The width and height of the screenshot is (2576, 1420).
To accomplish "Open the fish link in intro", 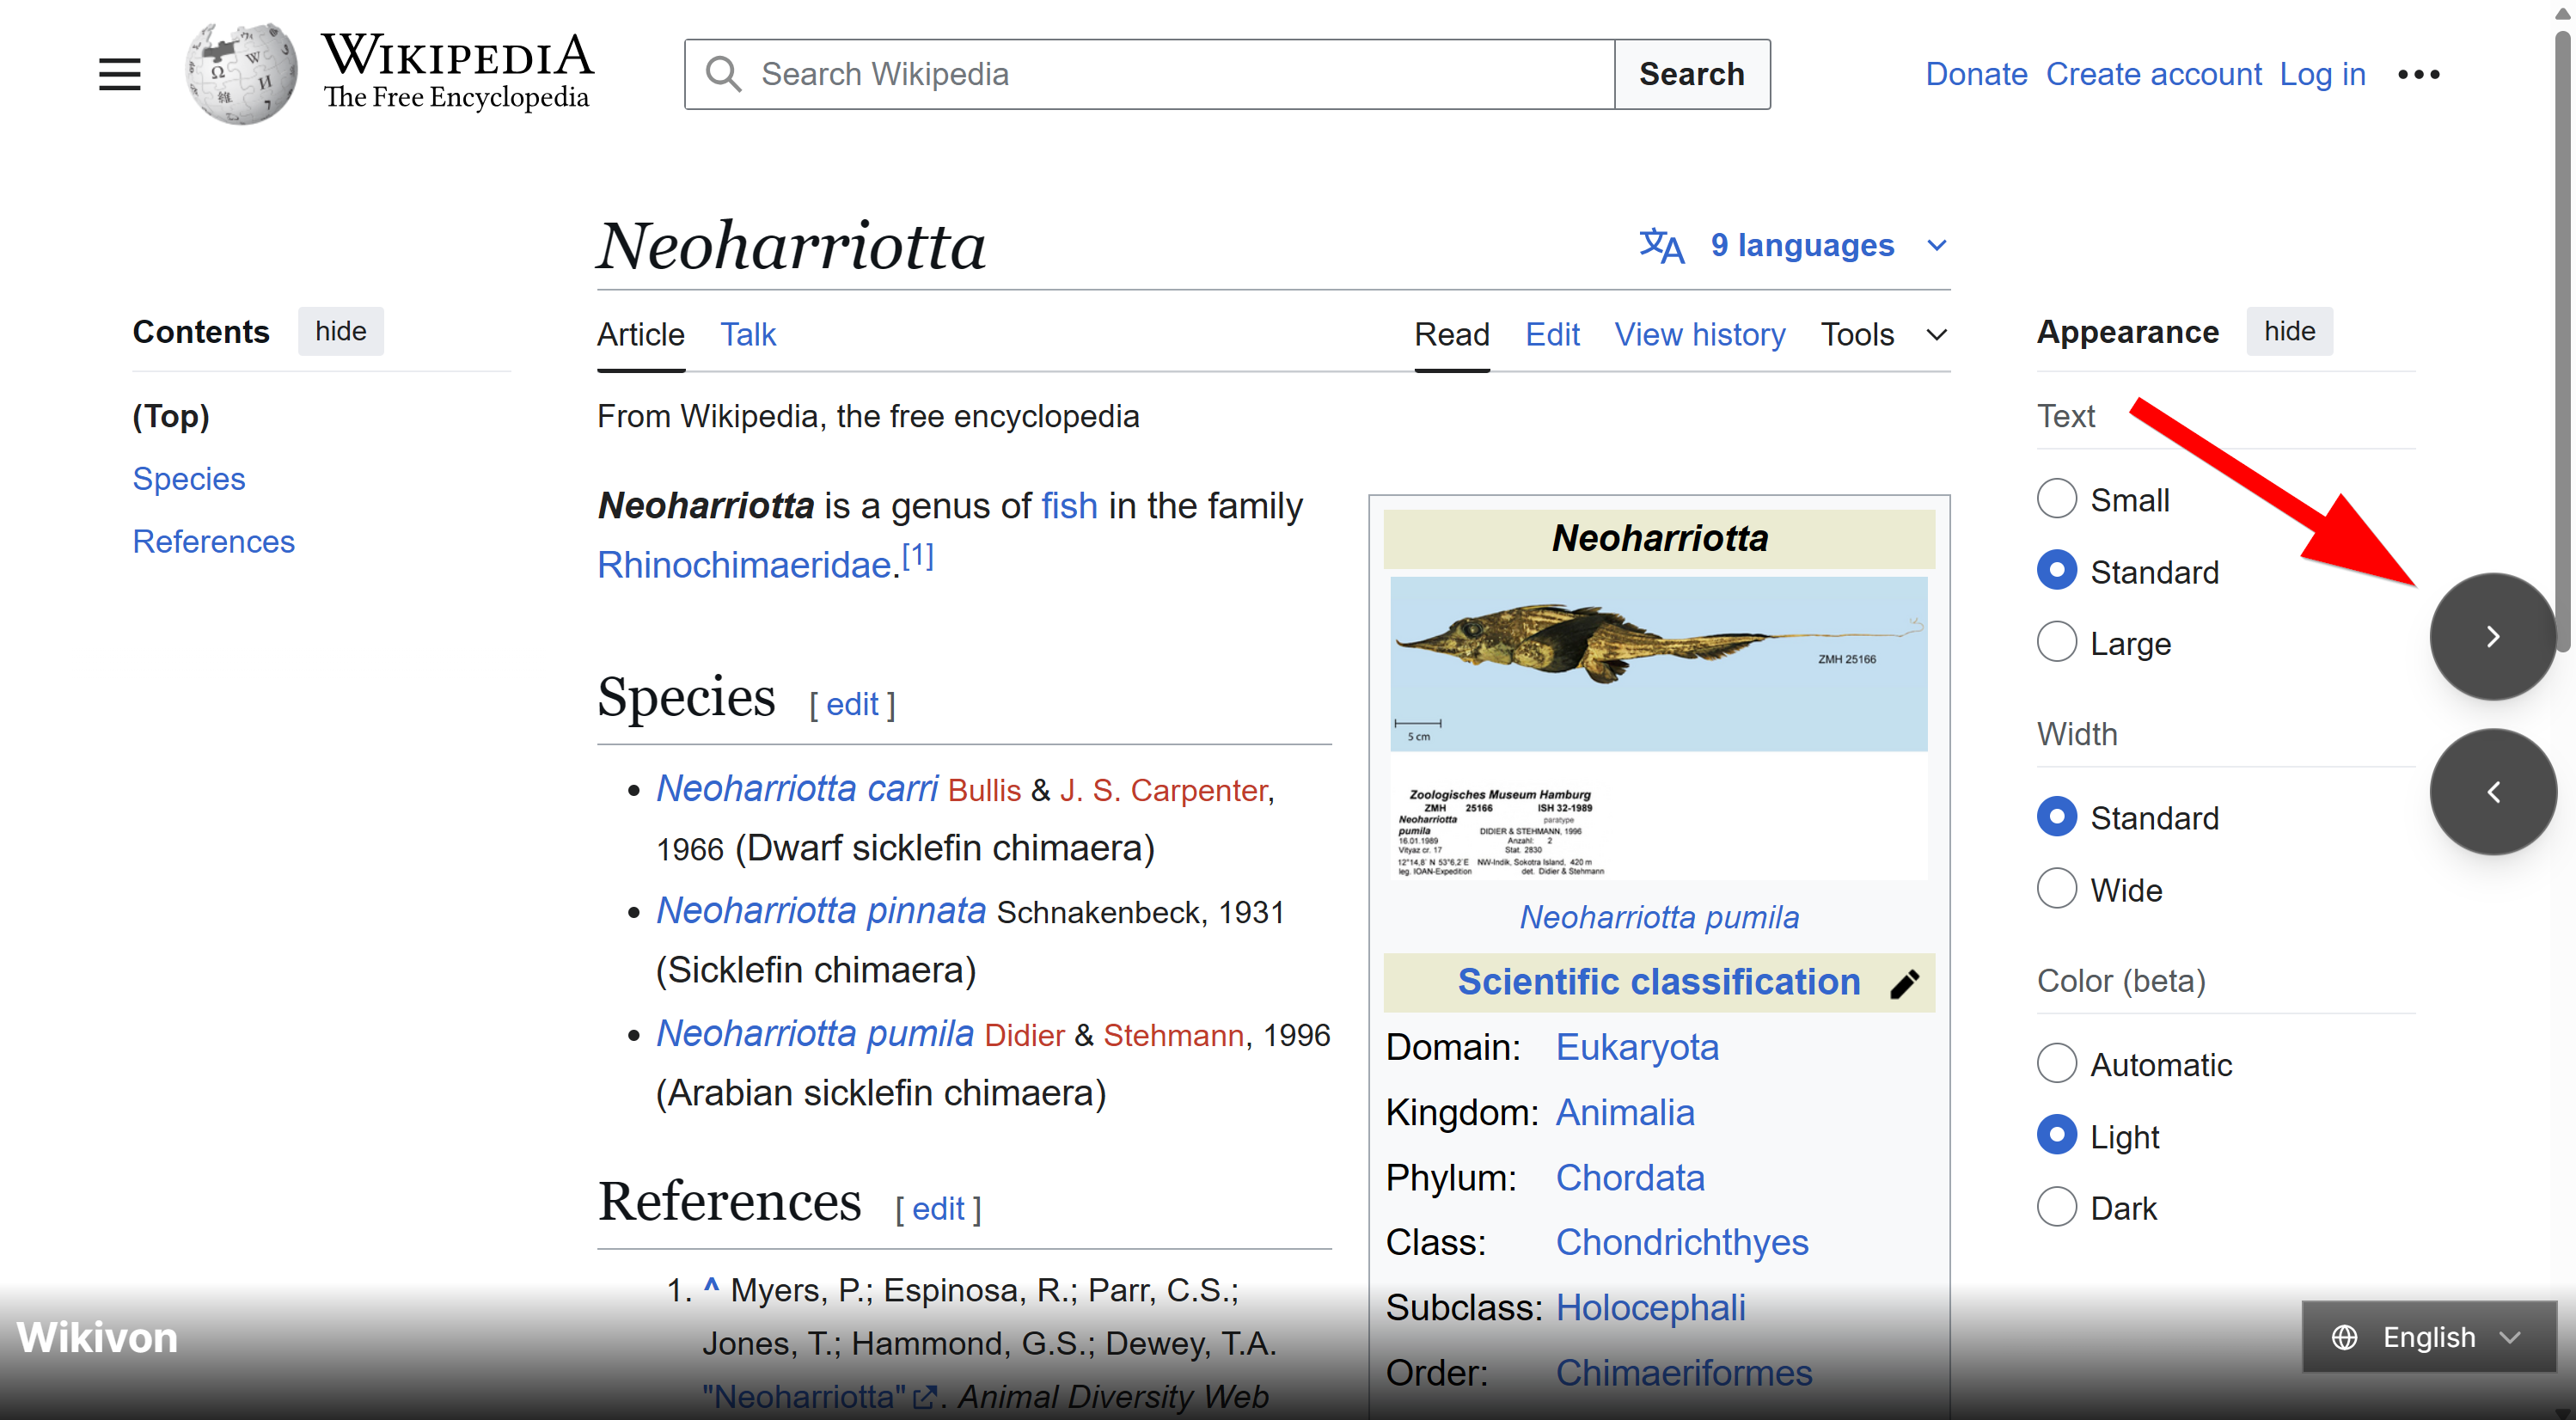I will tap(1069, 506).
